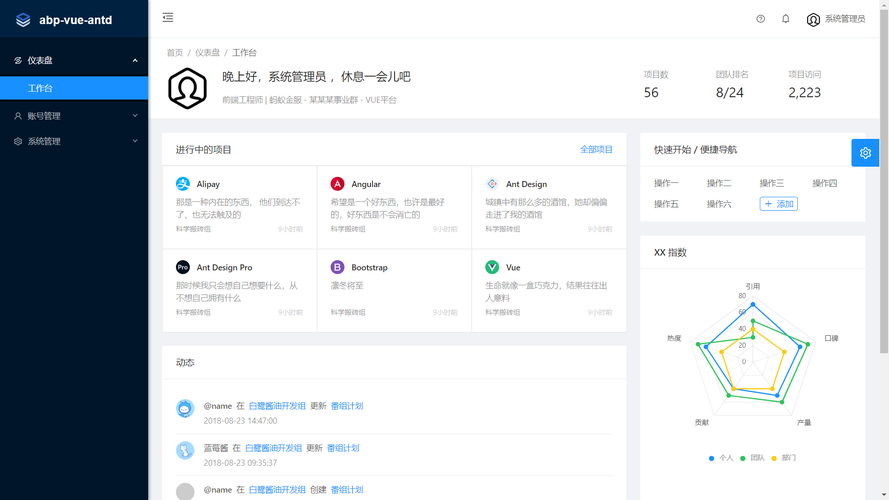Open the 全部项目 link
Viewport: 889px width, 500px height.
(596, 149)
